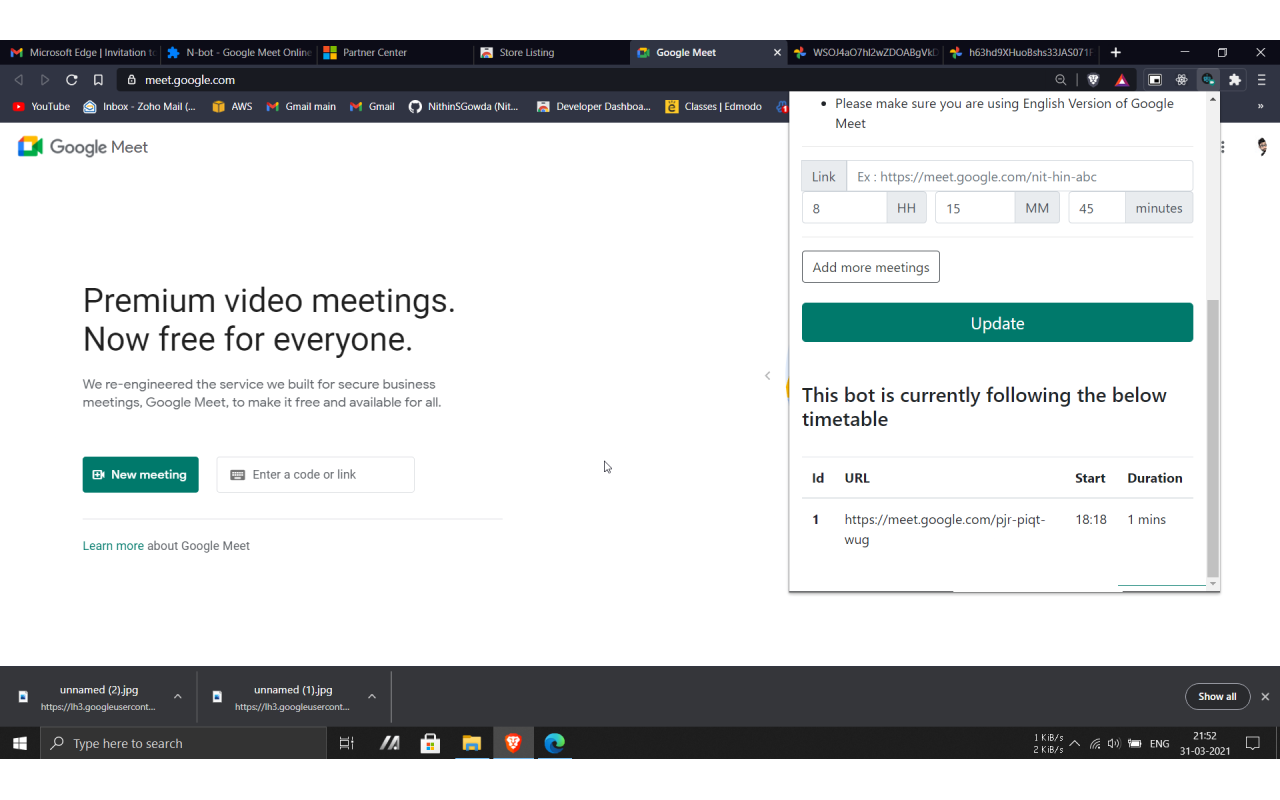This screenshot has height=800, width=1280.
Task: Click the timetable URL meet.google.com/pjr-piqt-wug
Action: coord(945,529)
